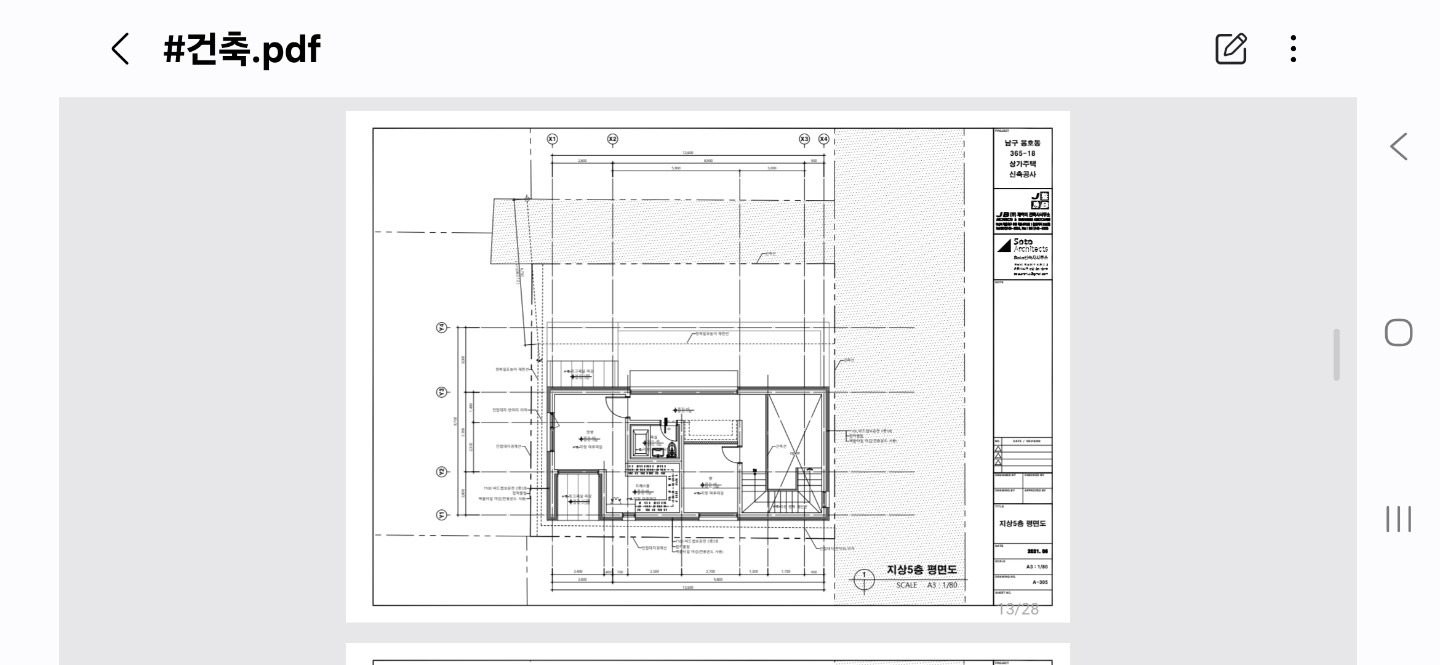Tap the A-305 drawing number cell
Screen dimensions: 1440x665
[1040, 581]
